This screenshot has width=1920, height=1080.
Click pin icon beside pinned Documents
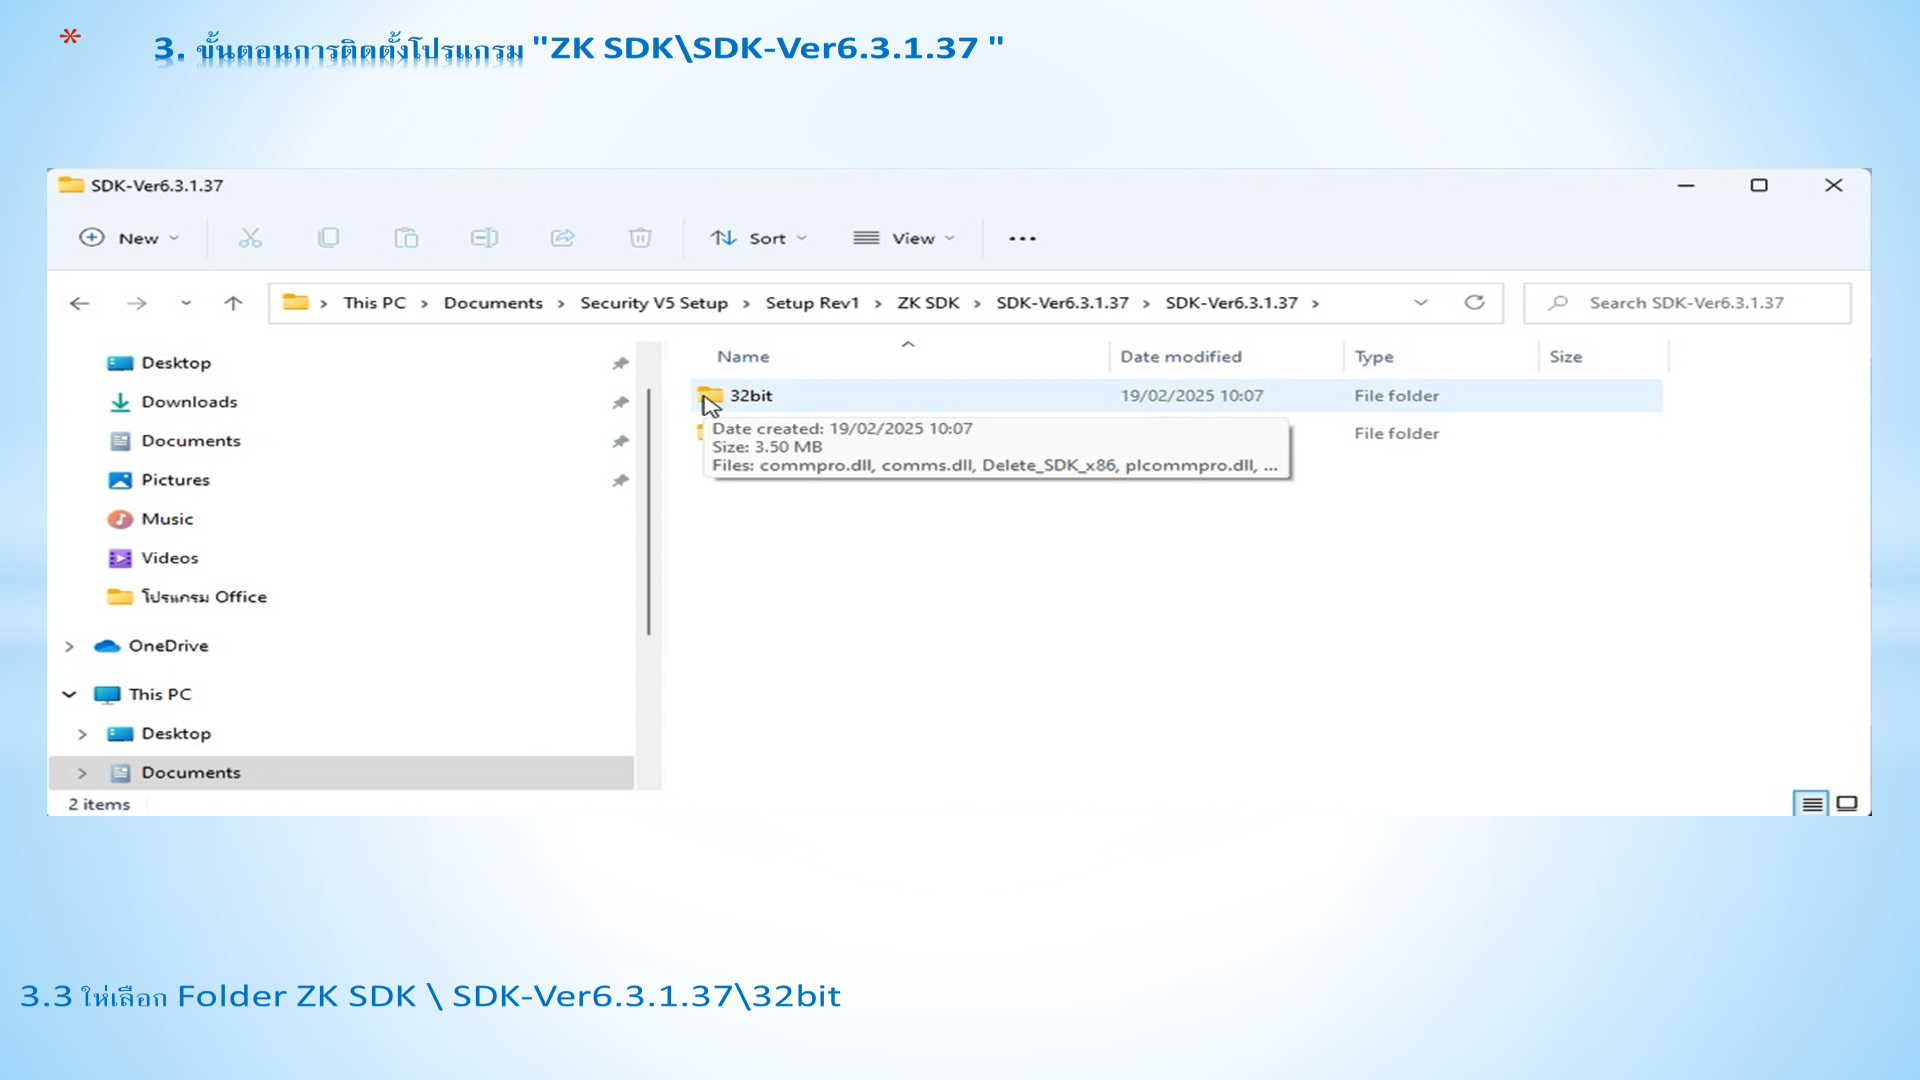[620, 441]
